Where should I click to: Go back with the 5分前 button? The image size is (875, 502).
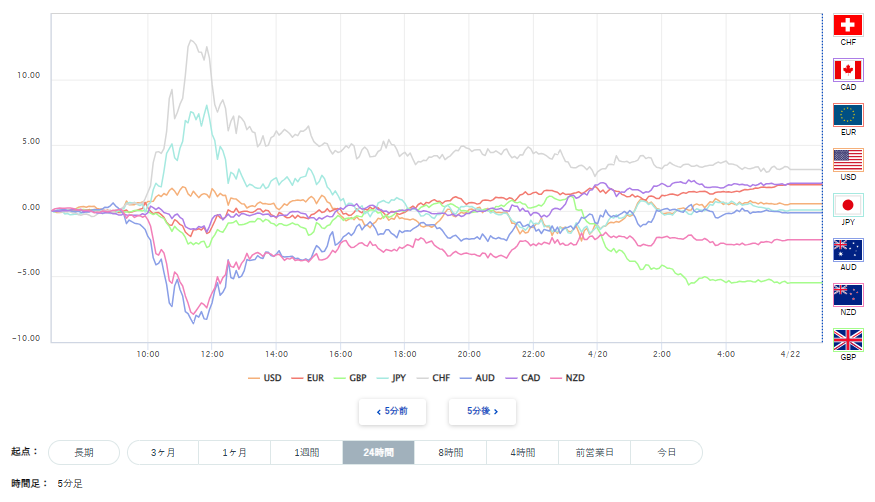(392, 412)
